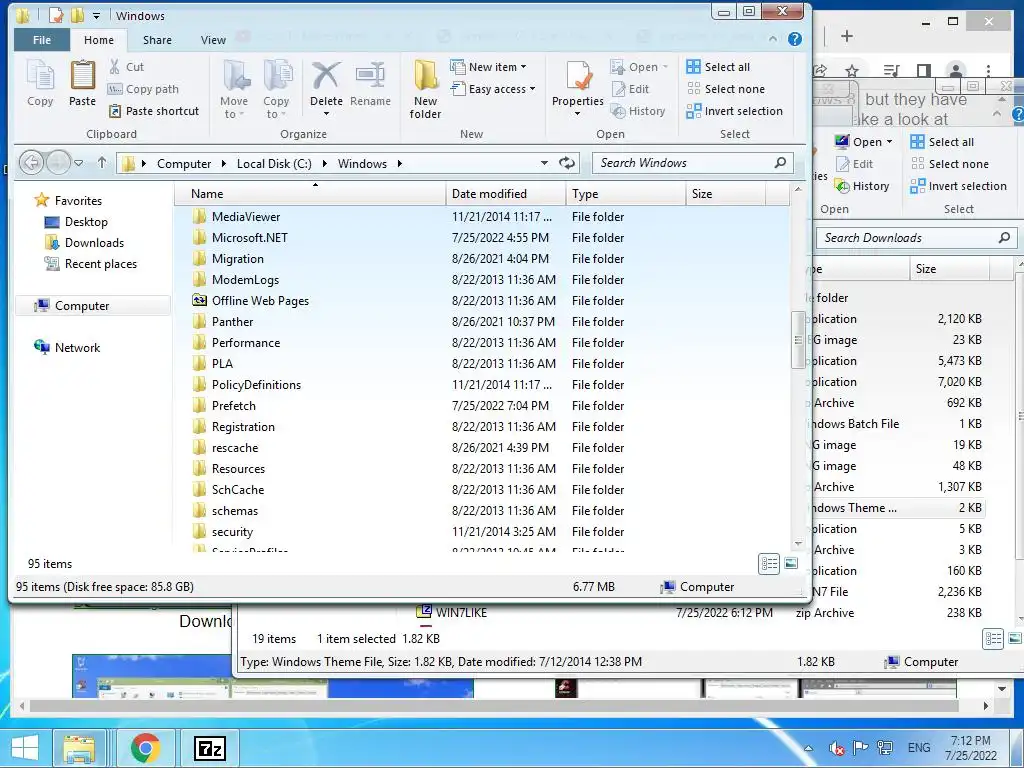Click History in the front Windows ribbon
This screenshot has height=768, width=1024.
coord(638,111)
